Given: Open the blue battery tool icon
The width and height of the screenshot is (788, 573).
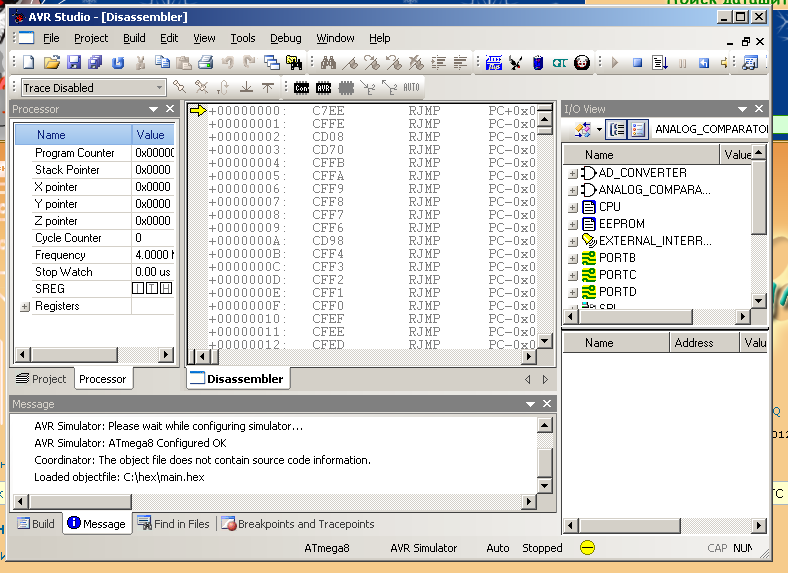Looking at the screenshot, I should pyautogui.click(x=538, y=62).
